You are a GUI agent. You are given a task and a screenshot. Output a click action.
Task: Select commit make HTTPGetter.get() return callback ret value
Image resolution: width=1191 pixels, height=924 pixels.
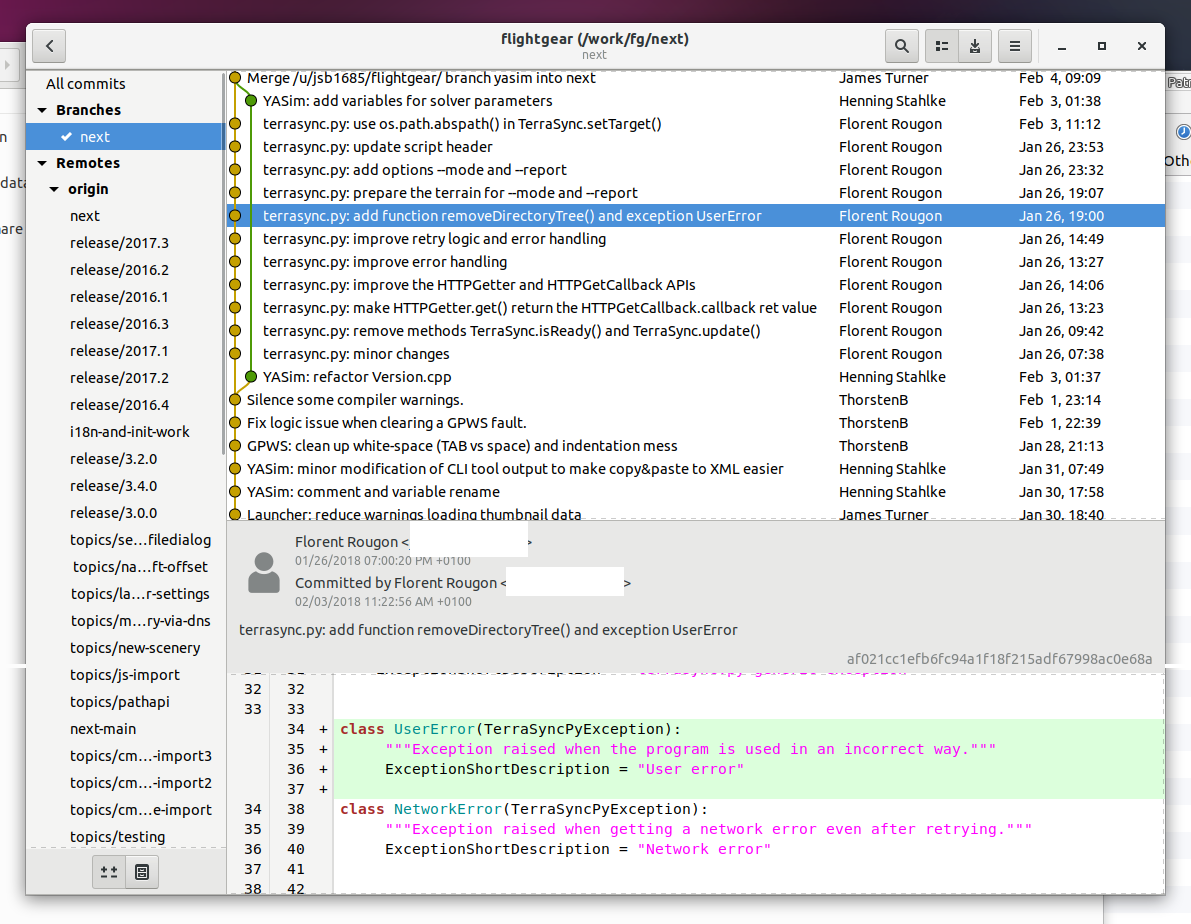(696, 308)
